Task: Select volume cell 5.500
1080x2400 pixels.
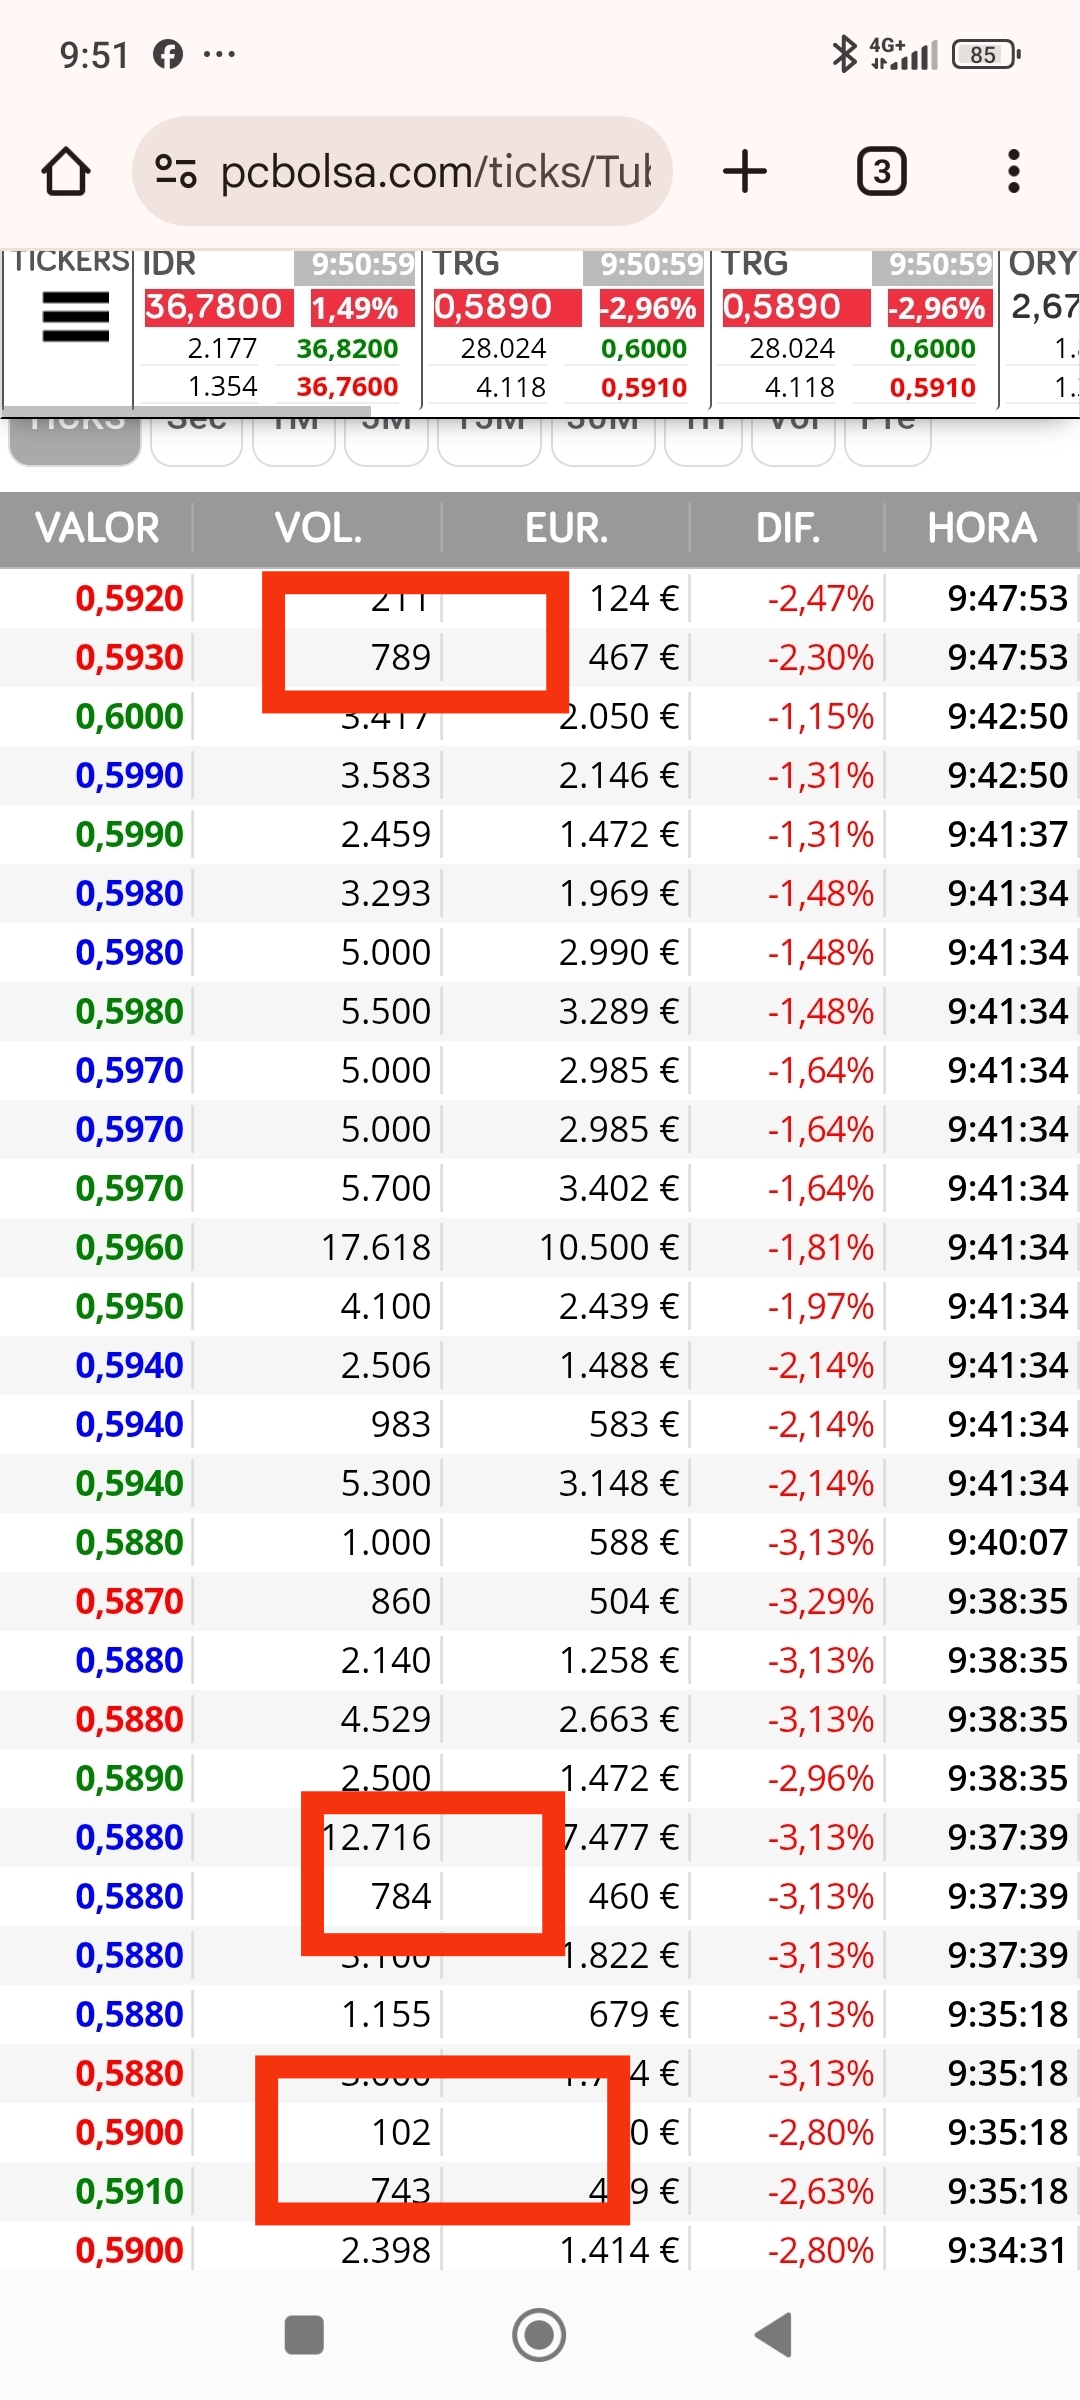Action: [x=386, y=1011]
